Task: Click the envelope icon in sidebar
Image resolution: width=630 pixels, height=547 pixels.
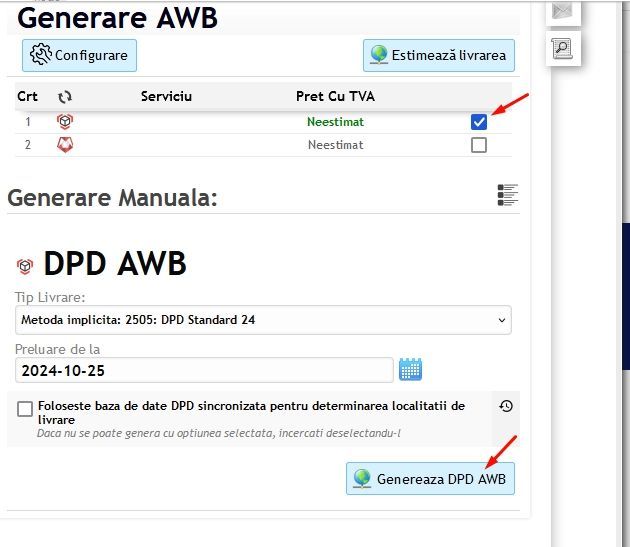Action: pyautogui.click(x=562, y=12)
